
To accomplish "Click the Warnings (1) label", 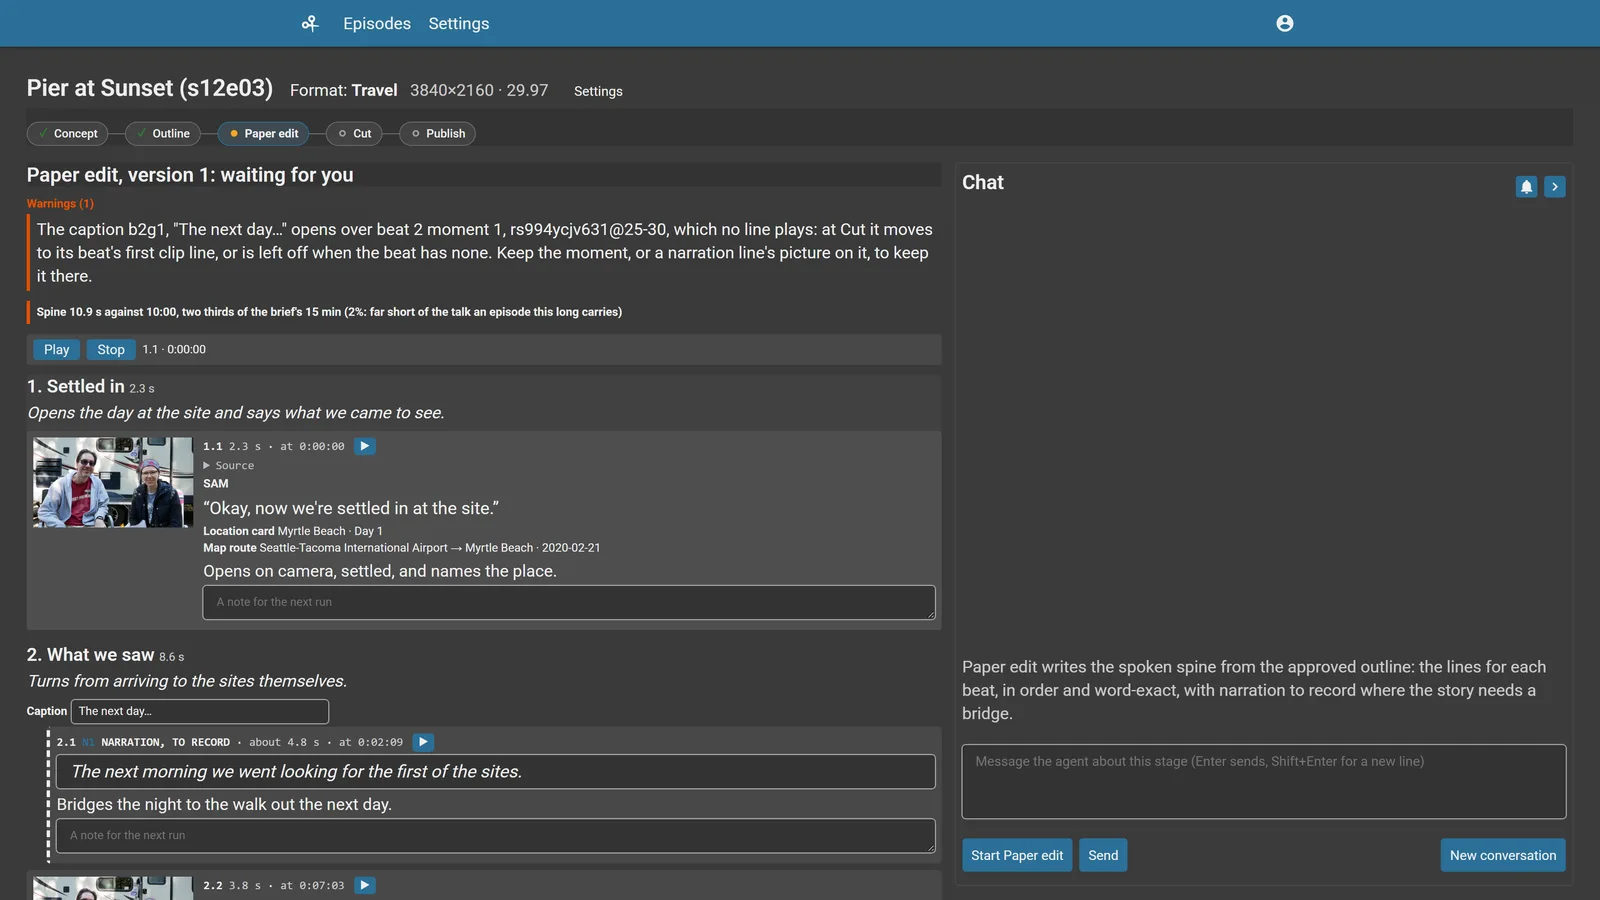I will point(60,203).
